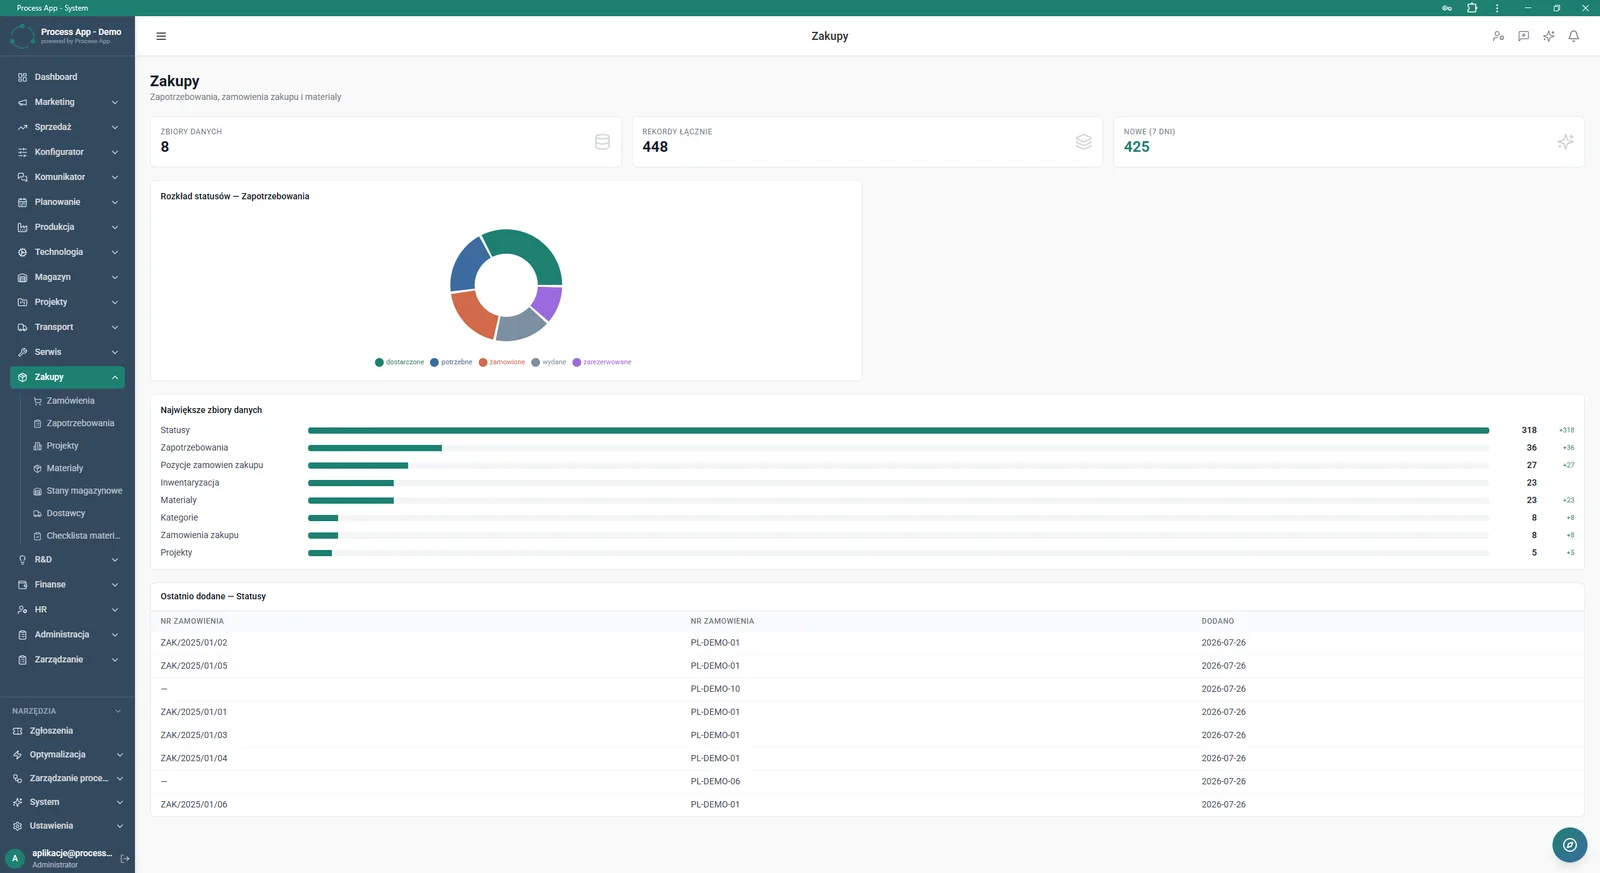Click the Technologia gear icon
Image resolution: width=1600 pixels, height=873 pixels.
[x=22, y=252]
